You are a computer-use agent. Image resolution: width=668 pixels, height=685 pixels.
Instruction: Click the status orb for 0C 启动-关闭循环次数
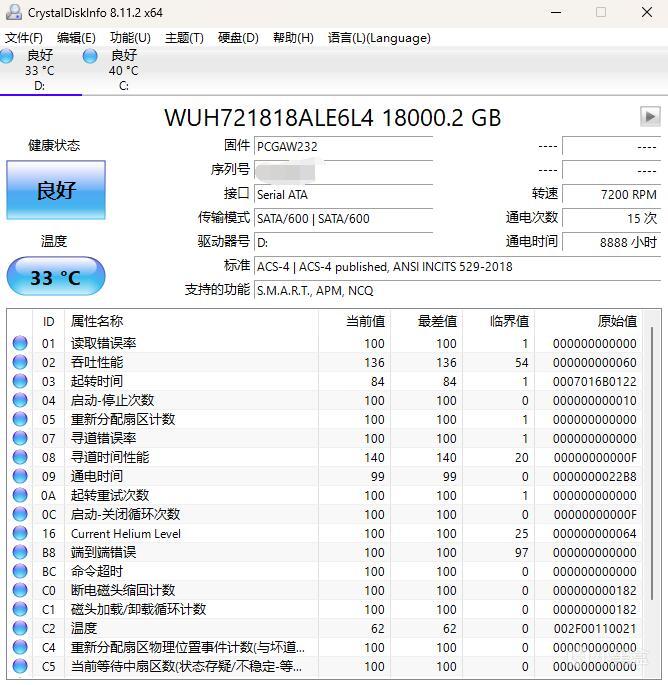click(x=20, y=514)
